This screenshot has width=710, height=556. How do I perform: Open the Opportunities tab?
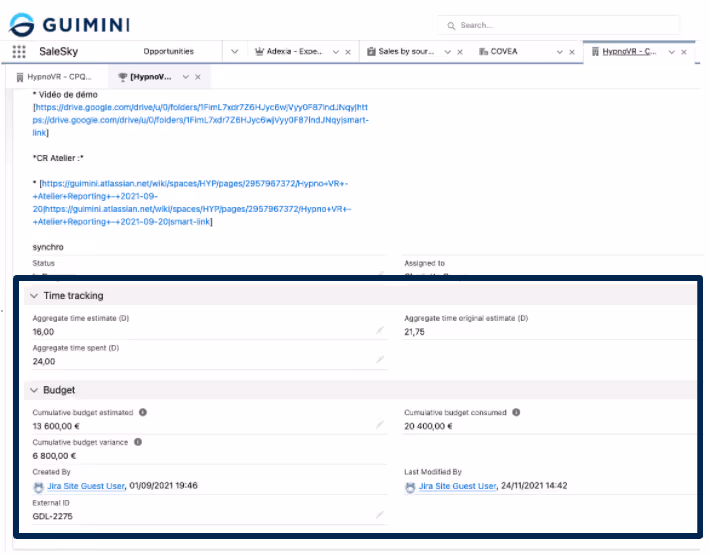[x=168, y=52]
